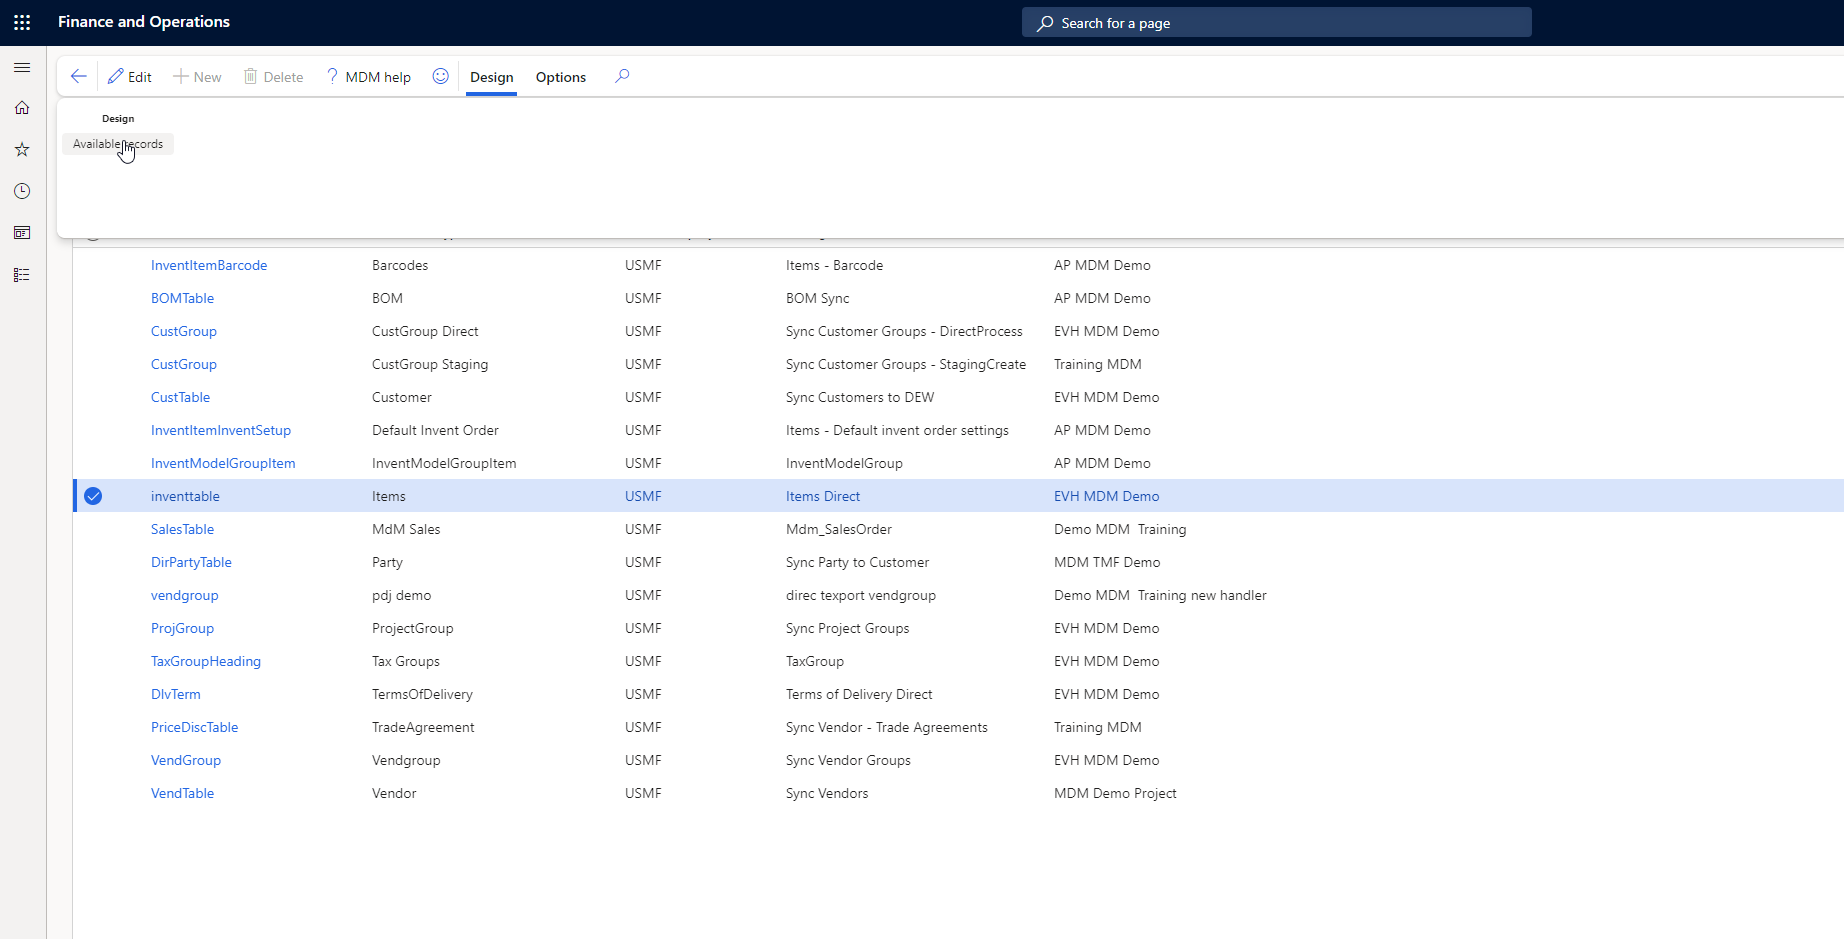Select 'Sync Party to Customer' cell
Viewport: 1844px width, 939px height.
858,562
